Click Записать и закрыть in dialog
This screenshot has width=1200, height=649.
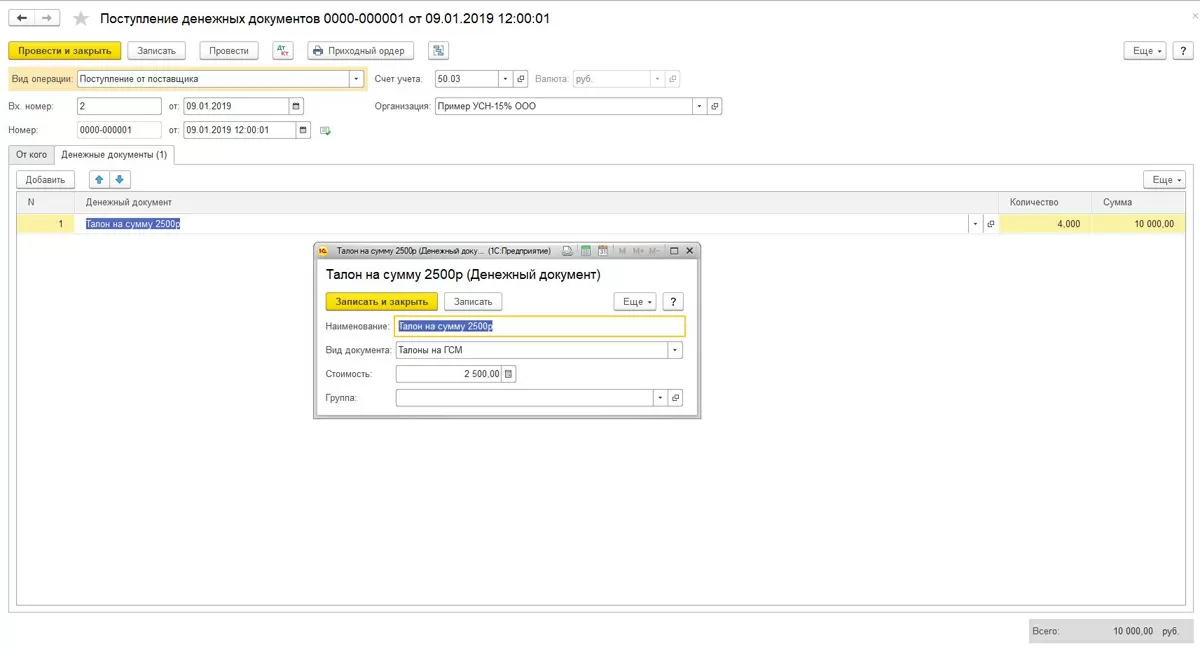click(381, 301)
